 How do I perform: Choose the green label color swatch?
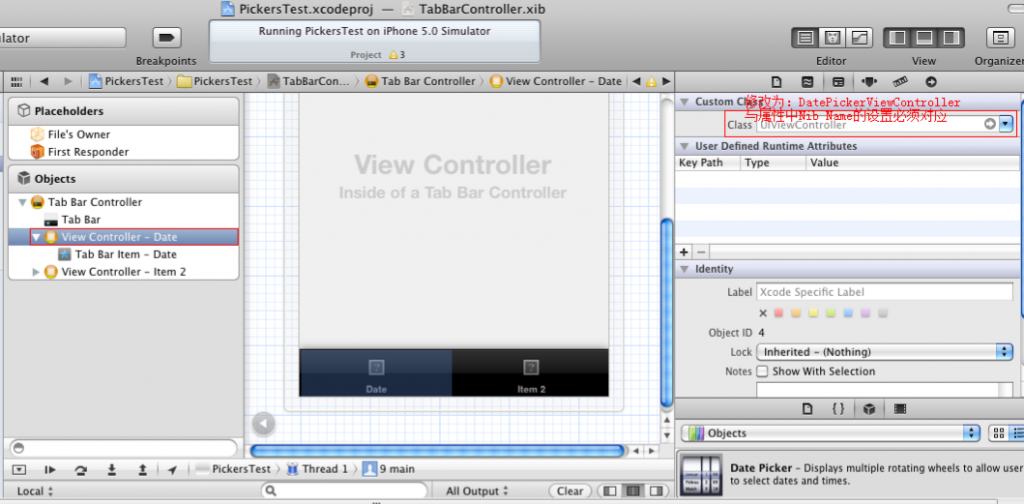click(x=830, y=313)
